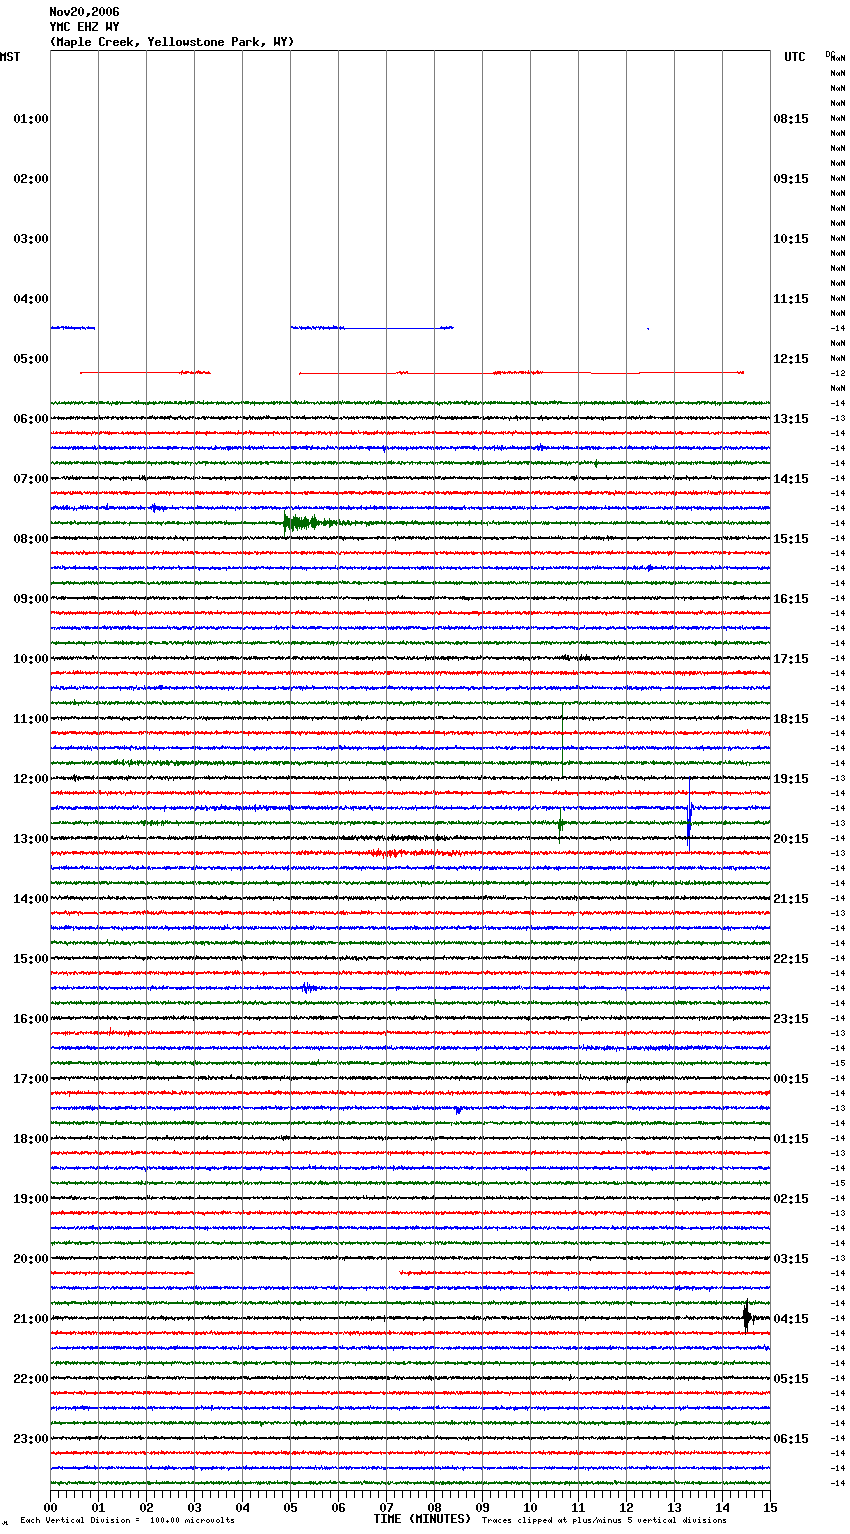Select the 15:00 MST row label
The height and width of the screenshot is (1534, 850).
[x=31, y=959]
